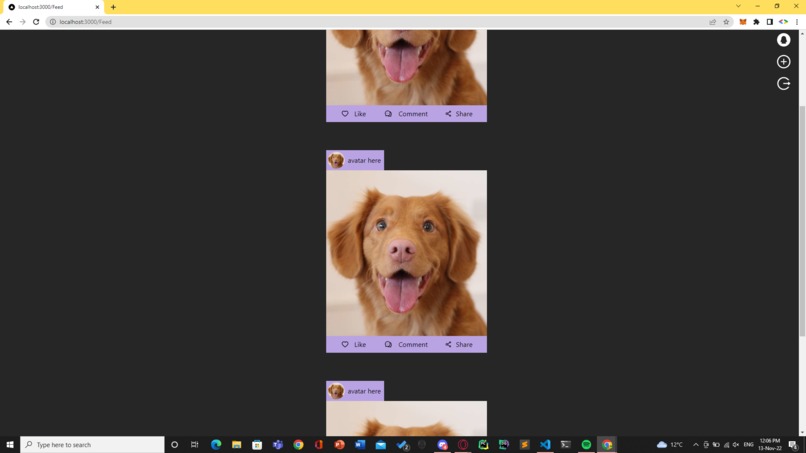The height and width of the screenshot is (453, 806).
Task: Comment on the fully visible dog post
Action: point(406,345)
